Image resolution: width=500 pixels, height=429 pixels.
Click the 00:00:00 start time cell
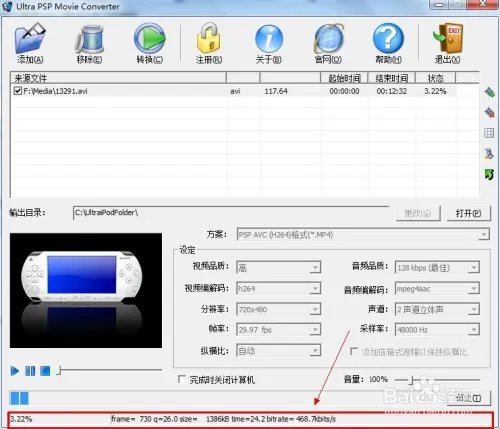coord(344,91)
